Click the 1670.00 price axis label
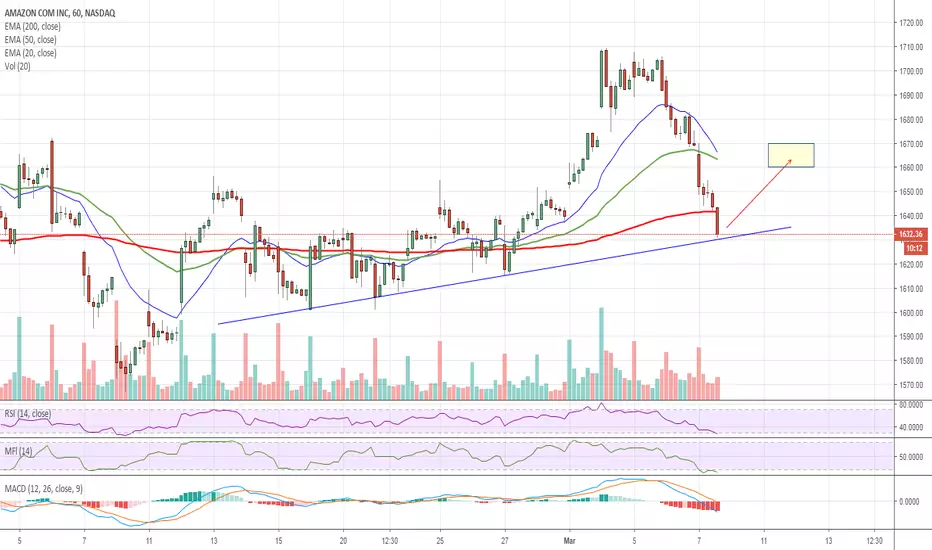932x550 pixels. tap(911, 144)
